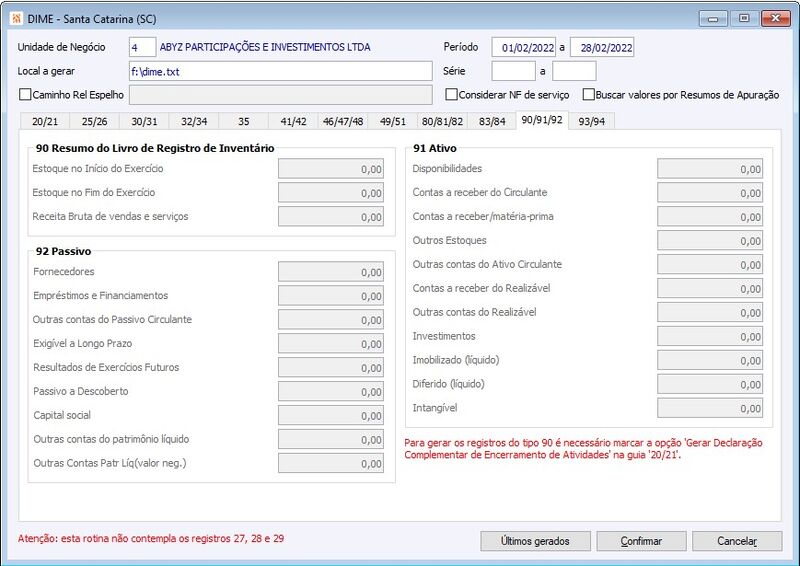The image size is (800, 566).
Task: Click the Outros Estoques value field
Action: coord(710,241)
